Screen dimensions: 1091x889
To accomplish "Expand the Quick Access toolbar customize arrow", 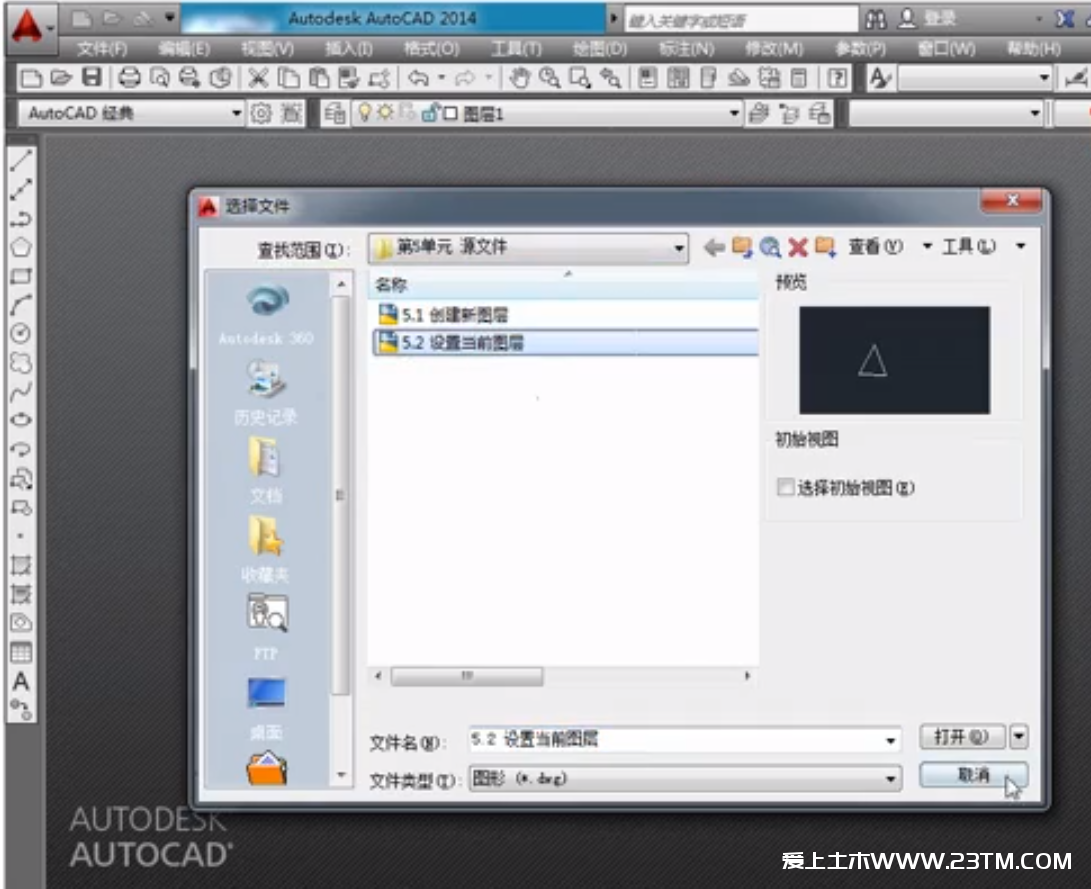I will 170,17.
